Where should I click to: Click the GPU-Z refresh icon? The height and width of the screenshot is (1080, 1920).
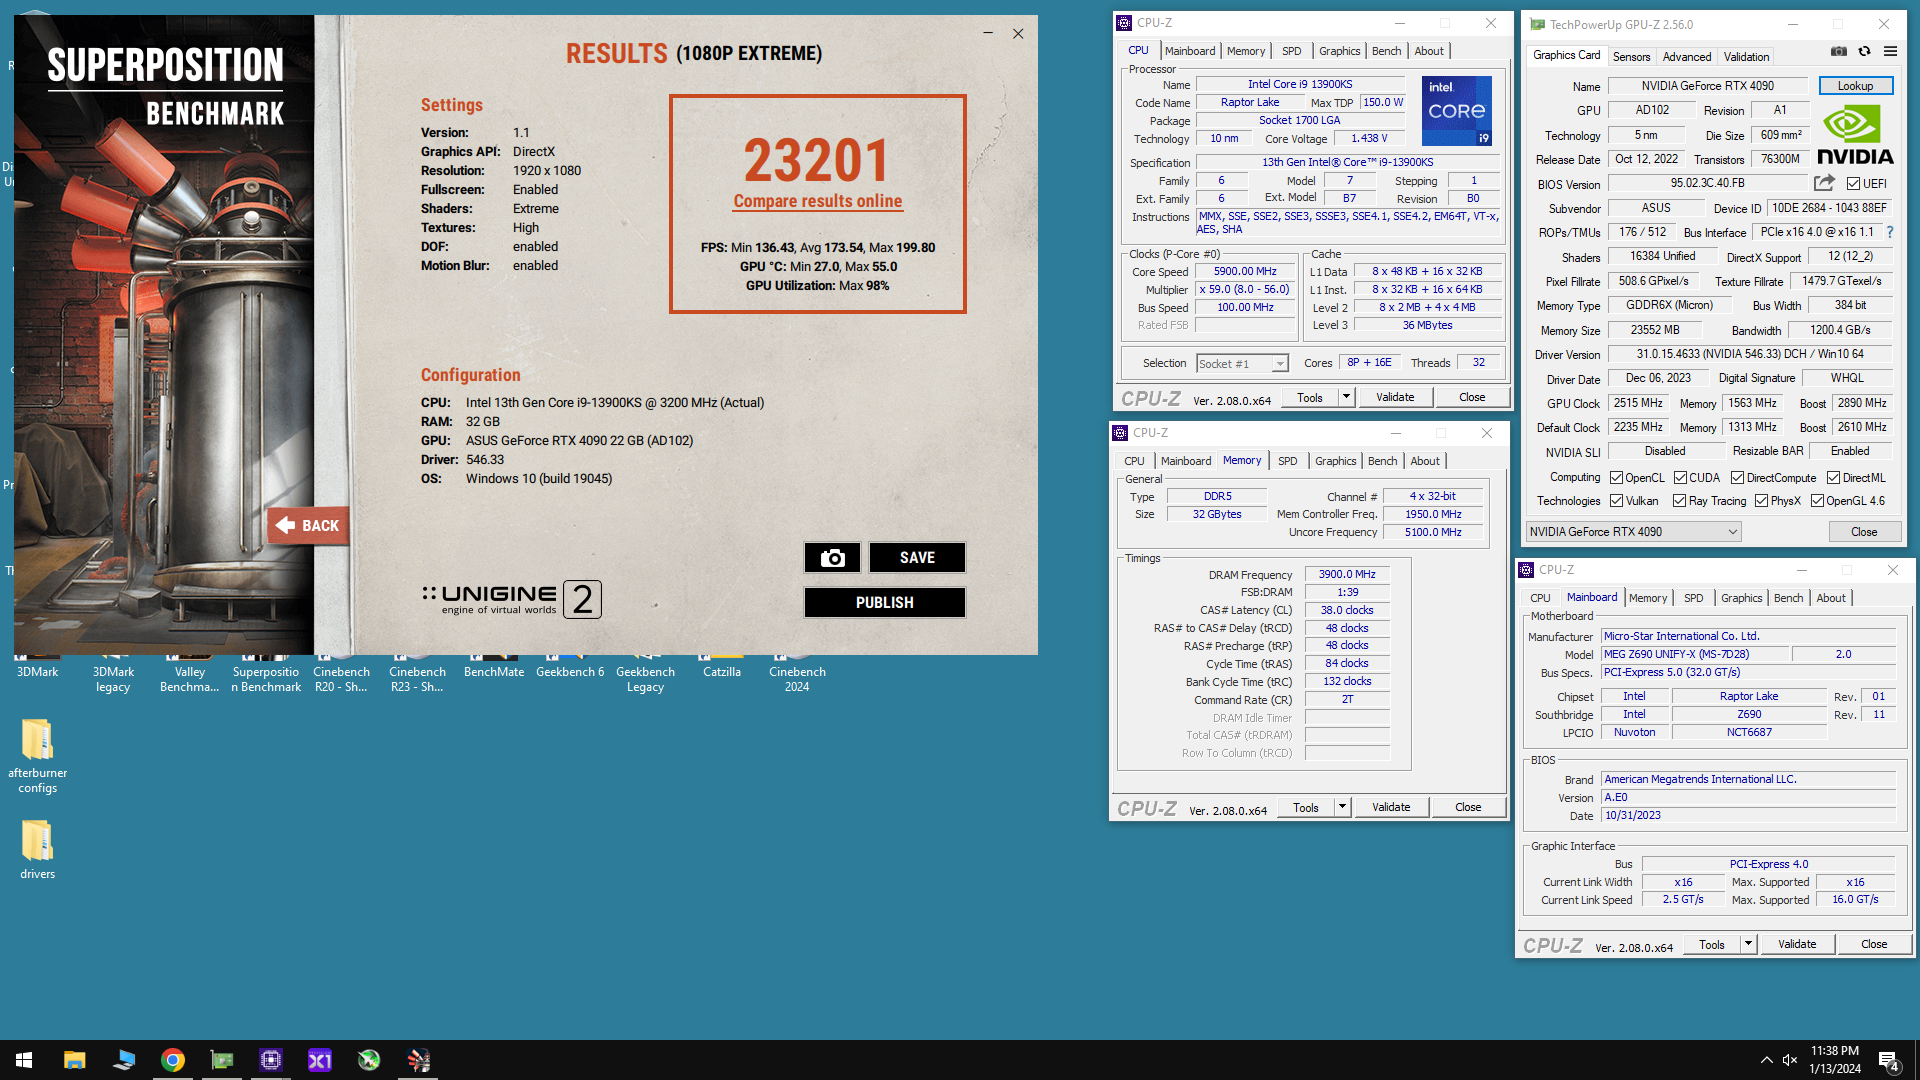click(1864, 52)
